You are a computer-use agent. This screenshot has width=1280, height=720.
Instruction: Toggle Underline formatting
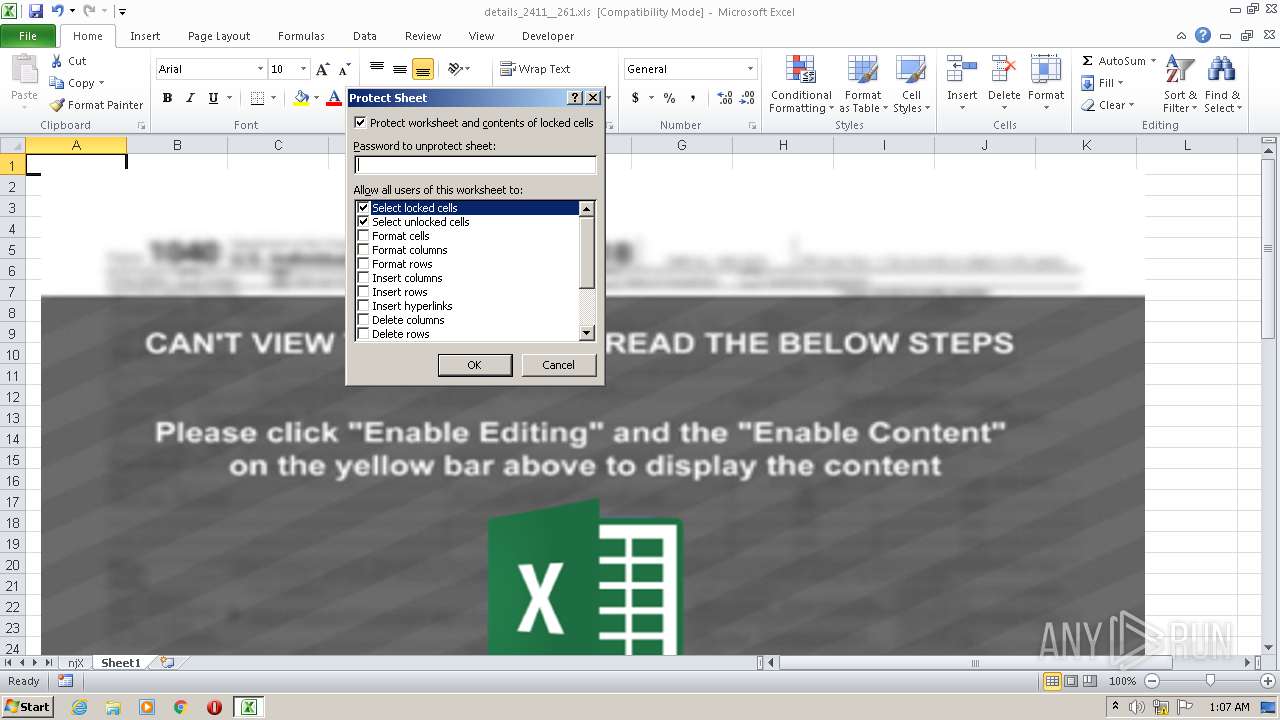pyautogui.click(x=213, y=98)
